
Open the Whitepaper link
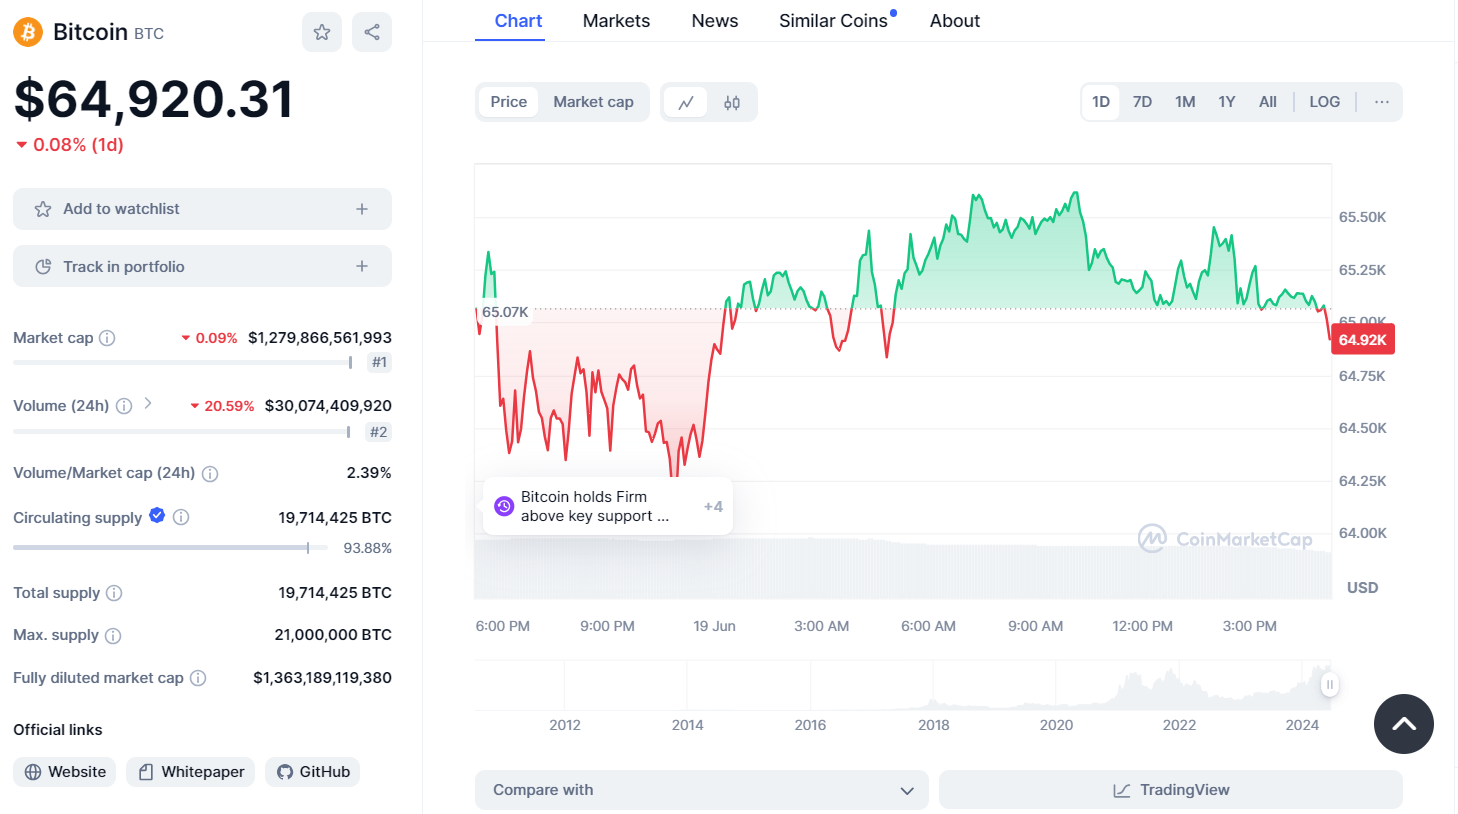click(191, 772)
